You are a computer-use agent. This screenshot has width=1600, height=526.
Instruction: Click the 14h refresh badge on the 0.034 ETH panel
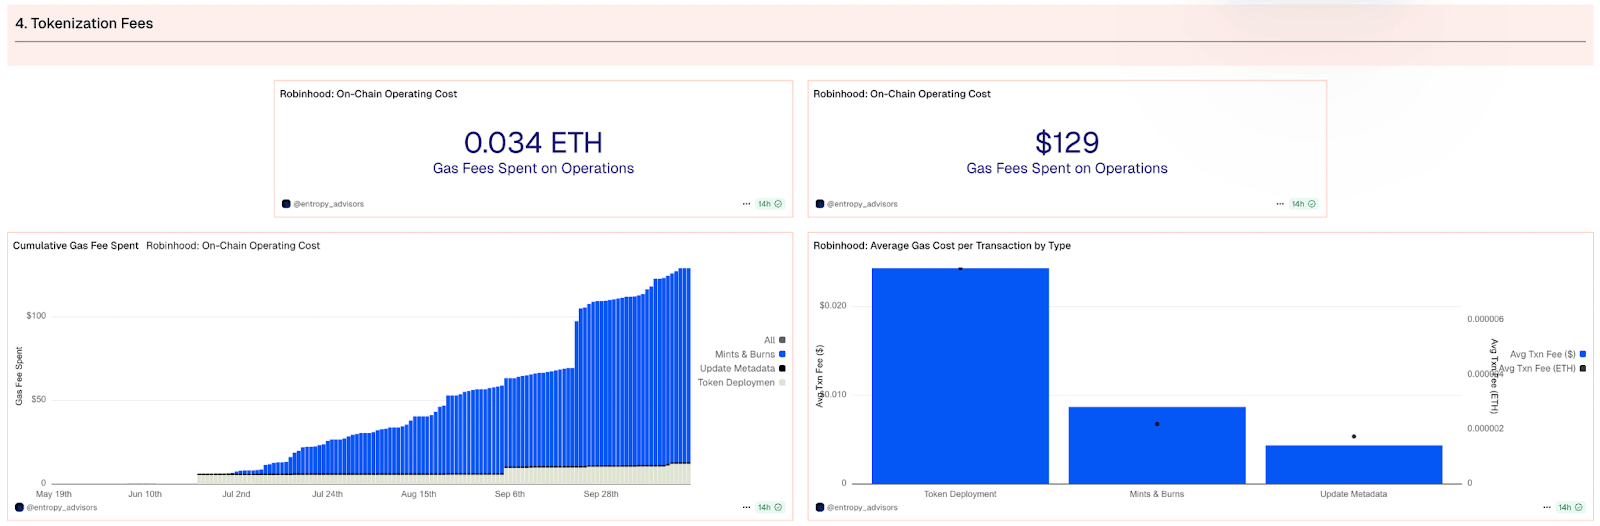pos(770,204)
